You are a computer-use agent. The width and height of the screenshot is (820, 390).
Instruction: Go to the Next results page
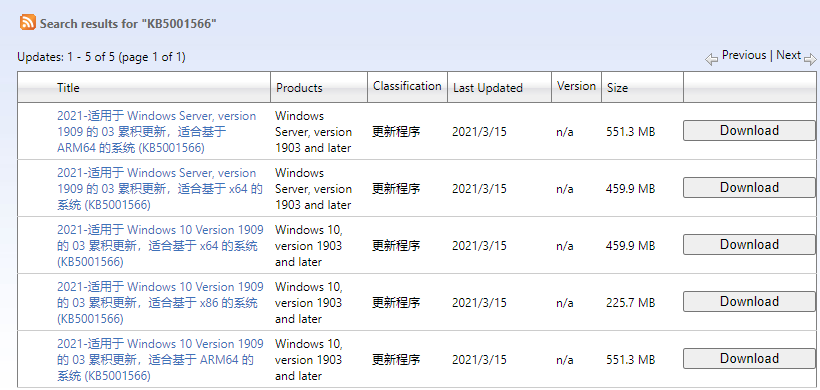click(788, 55)
